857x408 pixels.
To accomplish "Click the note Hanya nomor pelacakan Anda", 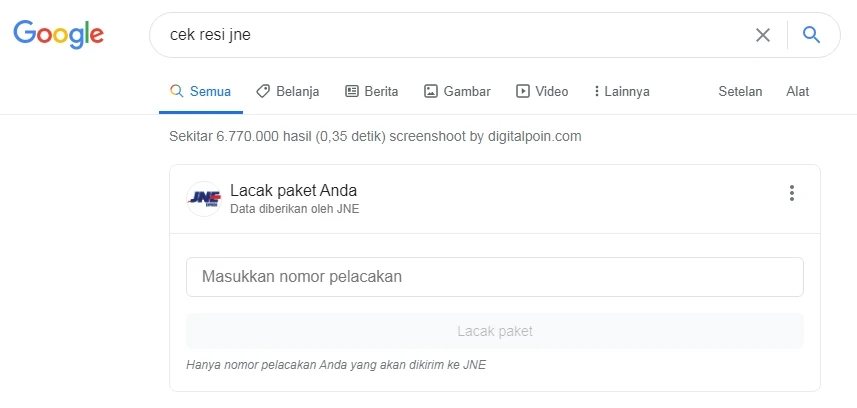I will pyautogui.click(x=336, y=365).
